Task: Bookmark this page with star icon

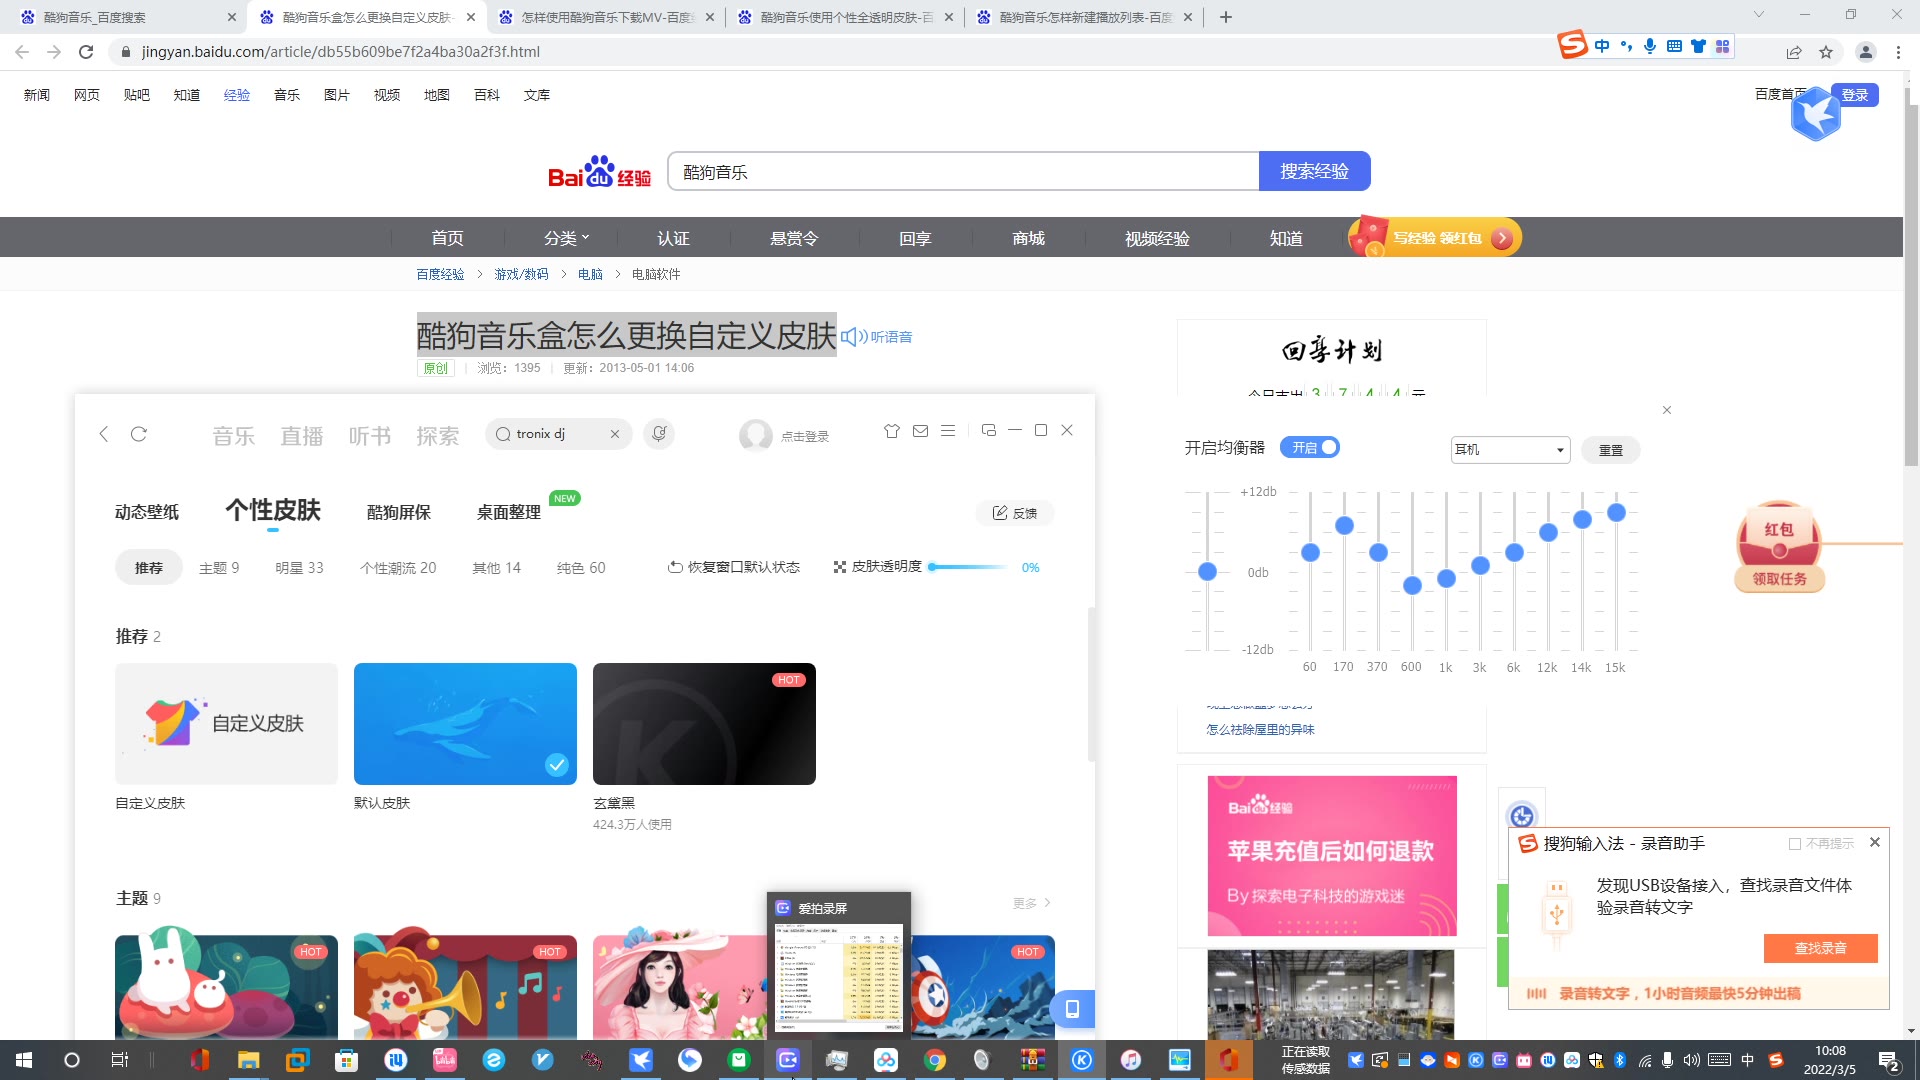Action: [x=1826, y=52]
